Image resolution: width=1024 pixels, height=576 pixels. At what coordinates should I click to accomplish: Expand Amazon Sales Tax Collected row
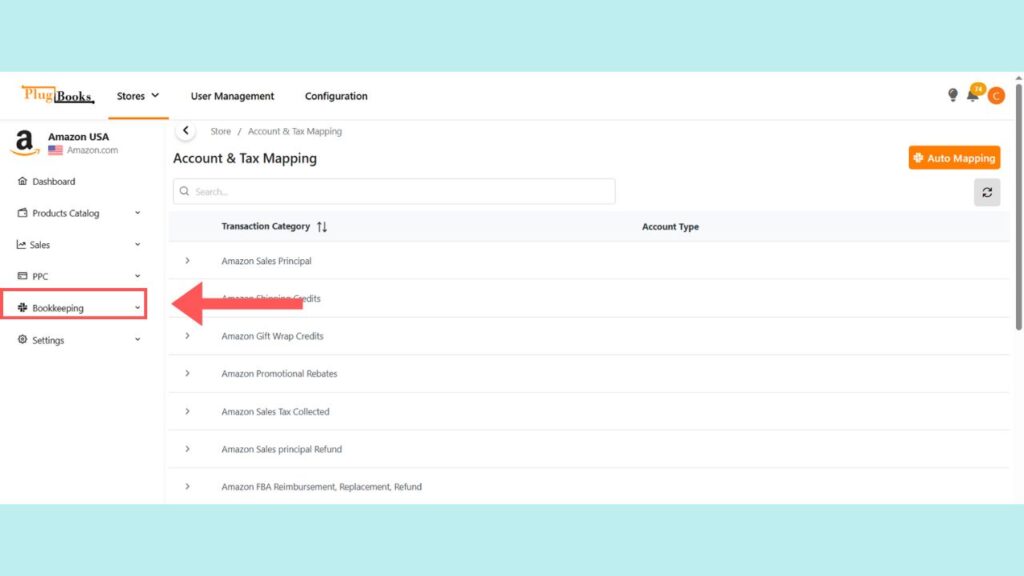[x=187, y=411]
